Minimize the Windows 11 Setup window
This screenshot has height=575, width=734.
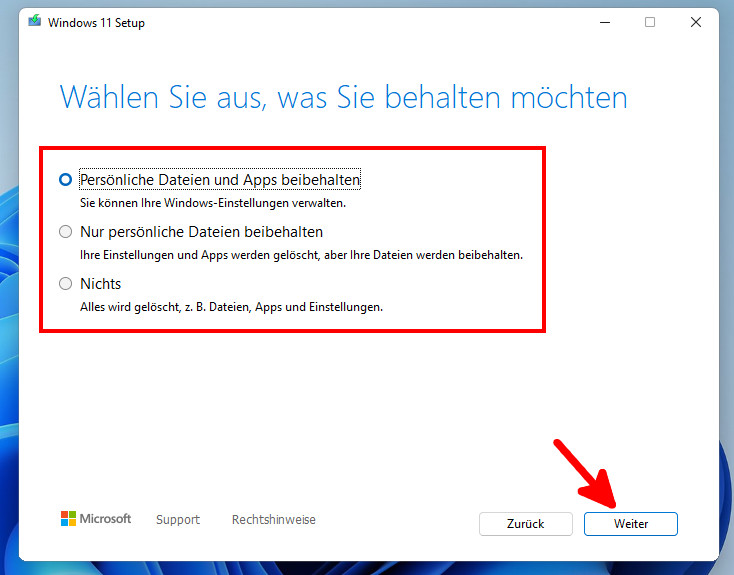[605, 22]
